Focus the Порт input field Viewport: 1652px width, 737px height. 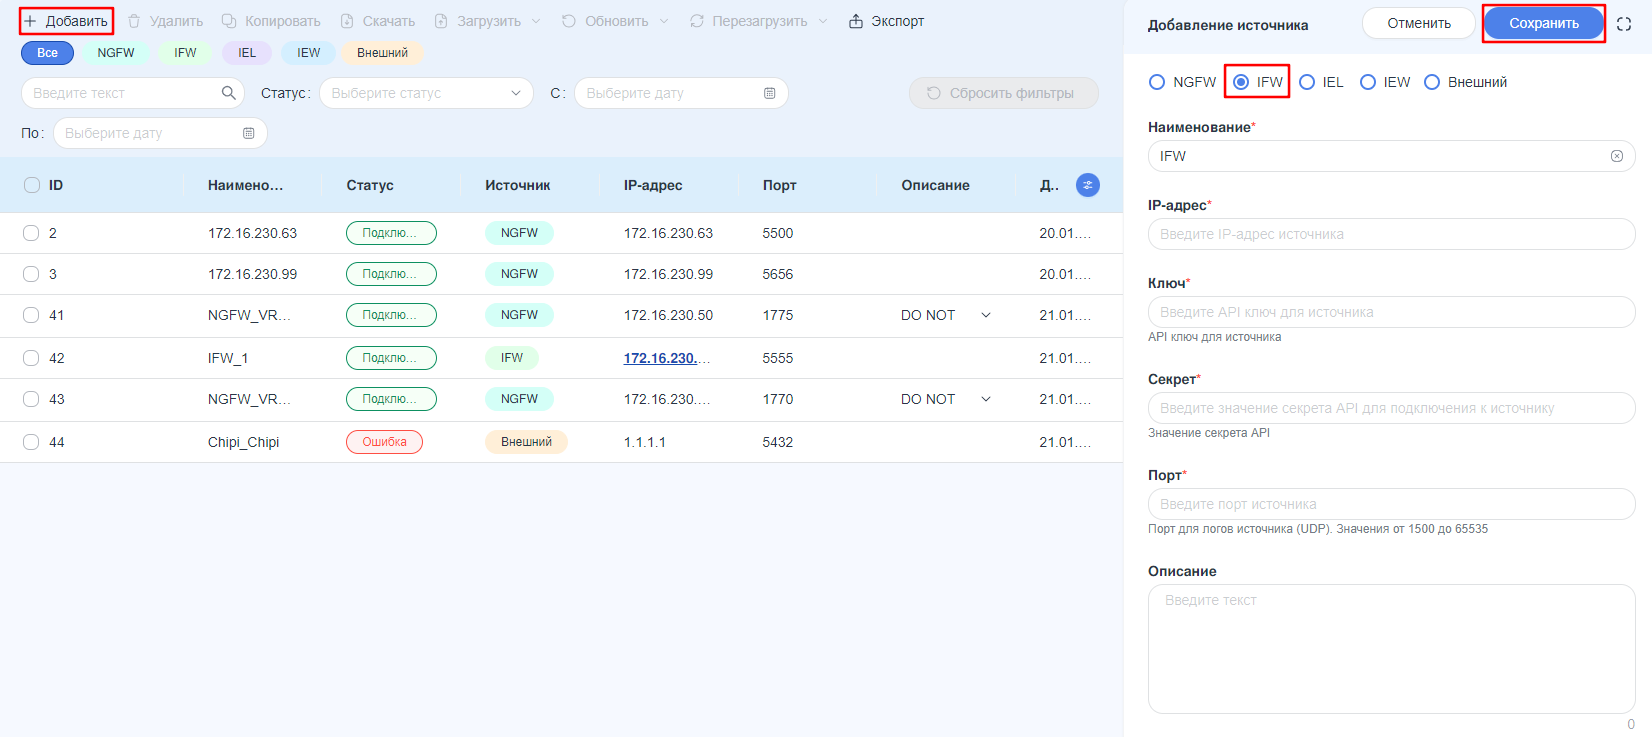[x=1391, y=504]
